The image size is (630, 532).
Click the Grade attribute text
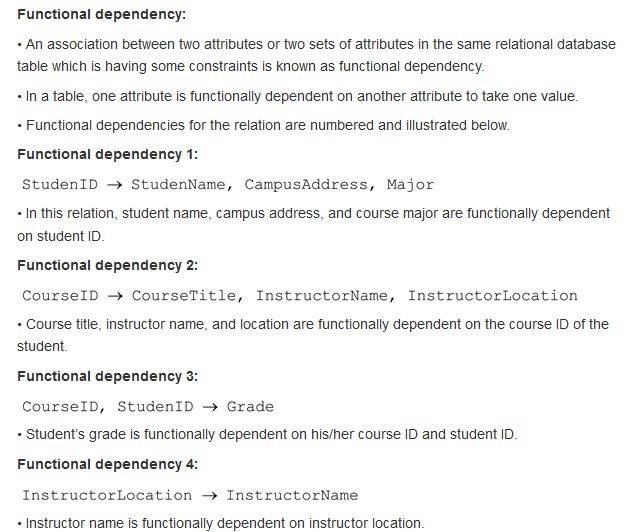tap(250, 407)
